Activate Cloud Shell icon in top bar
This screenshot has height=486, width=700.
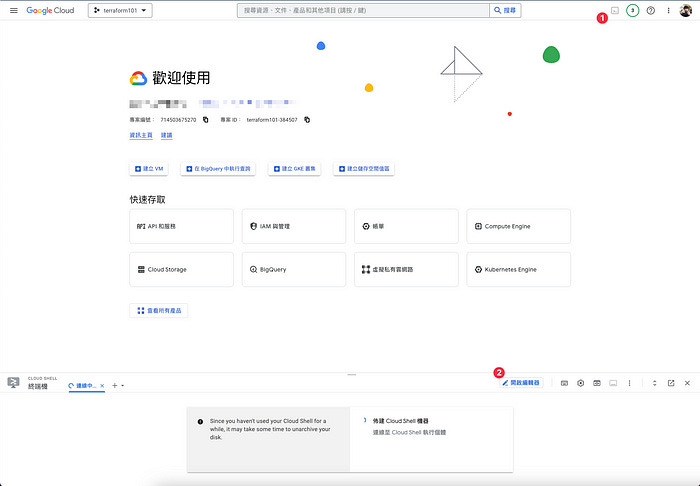(615, 10)
